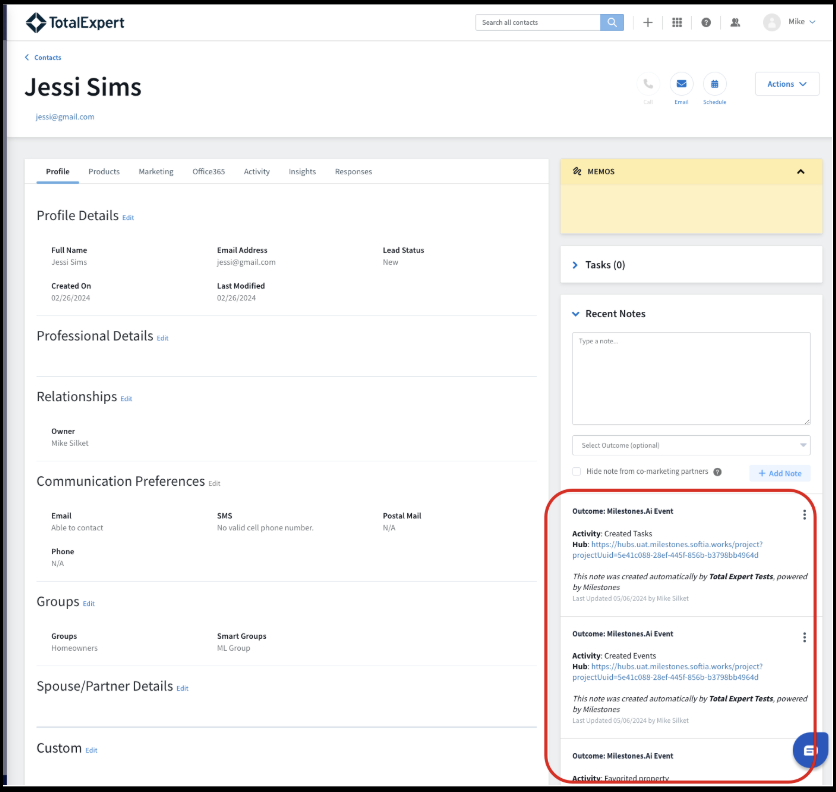Click the Email Address value jessi@gmail.com
Screen dimensions: 836x792
pyautogui.click(x=246, y=262)
